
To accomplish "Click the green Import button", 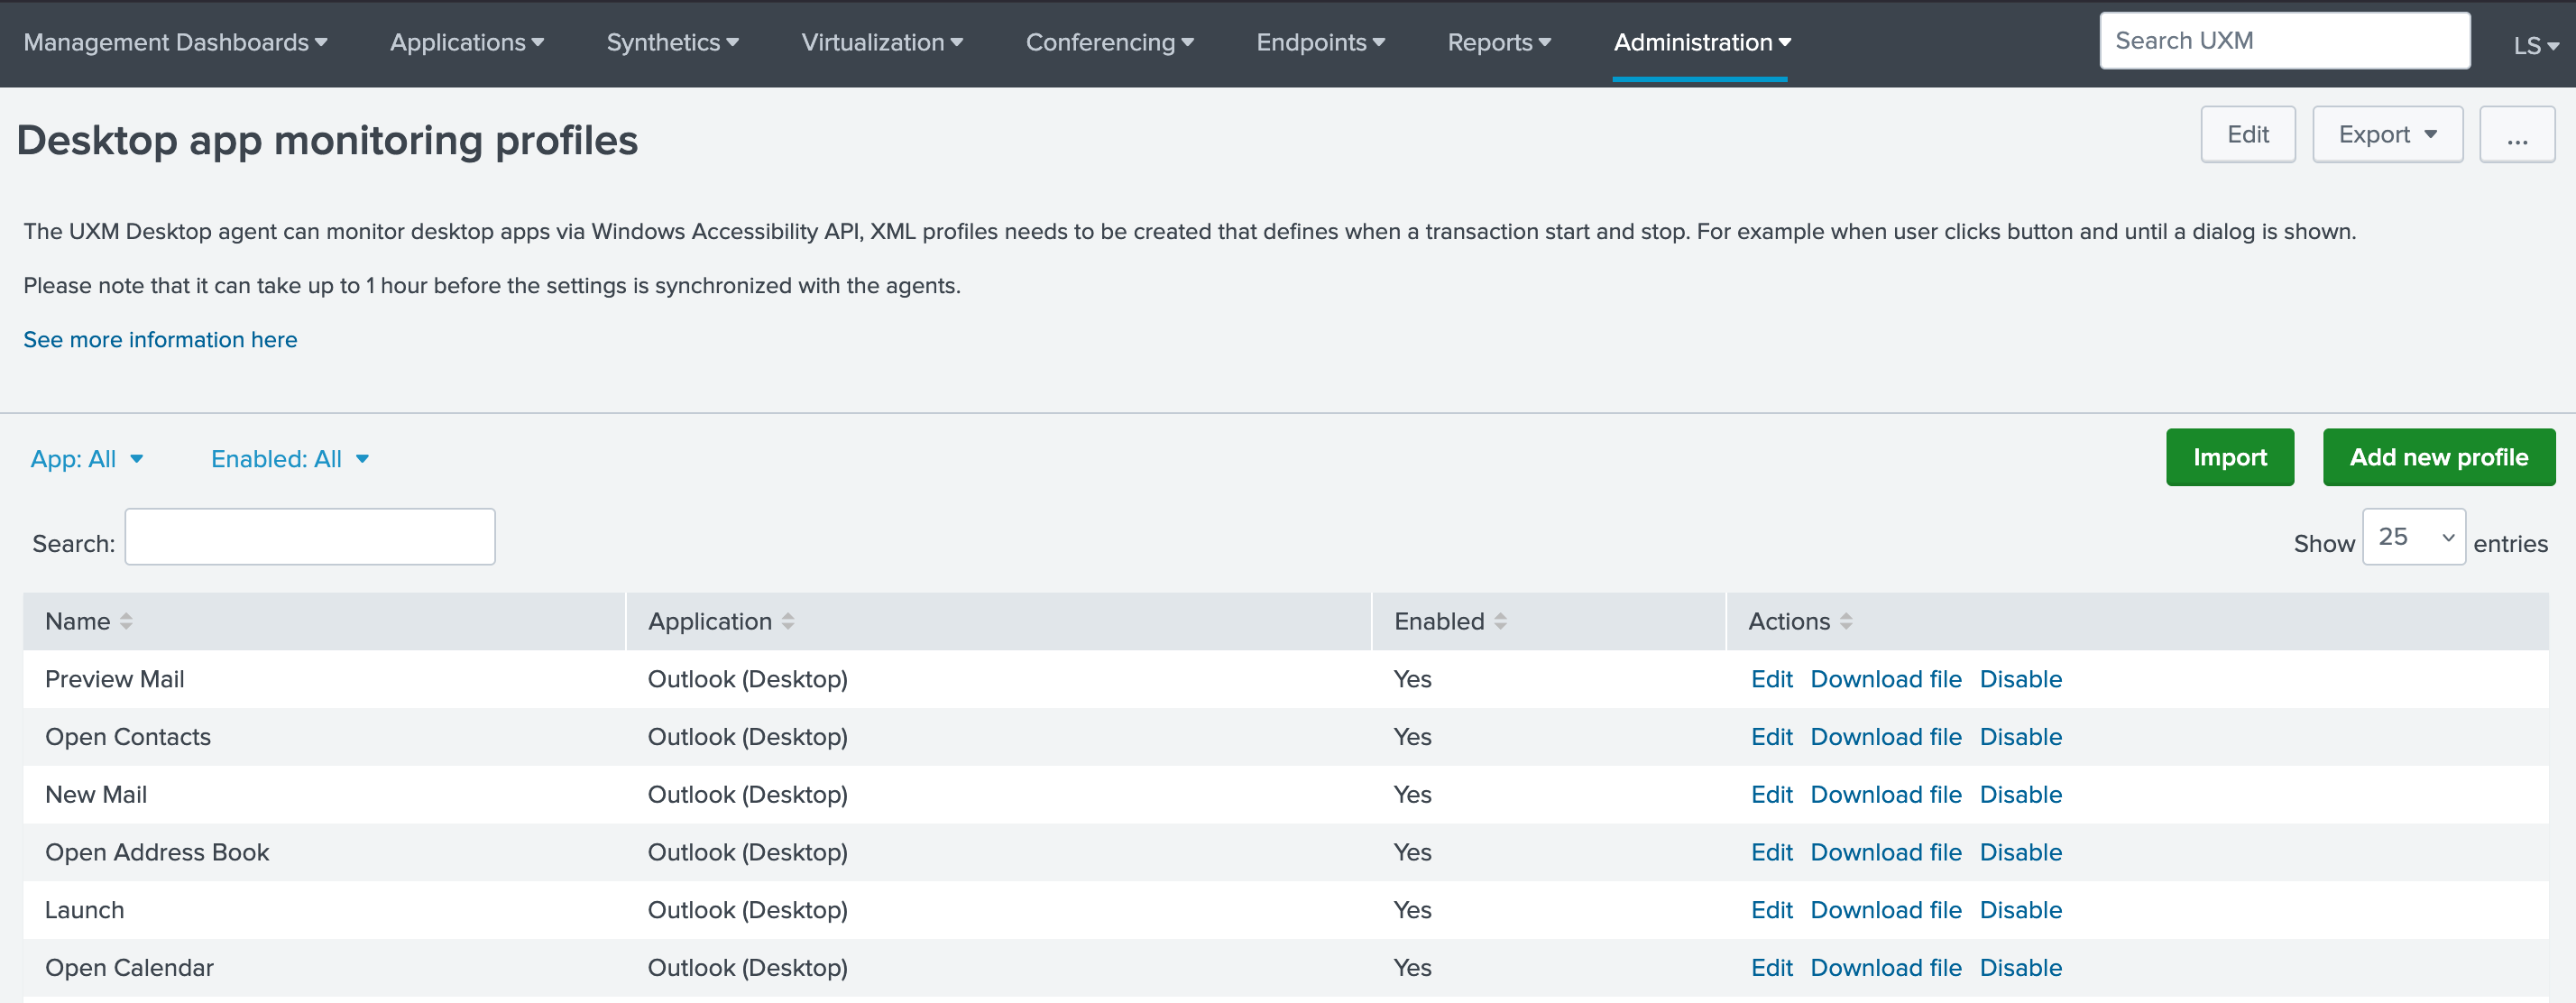I will (x=2229, y=457).
